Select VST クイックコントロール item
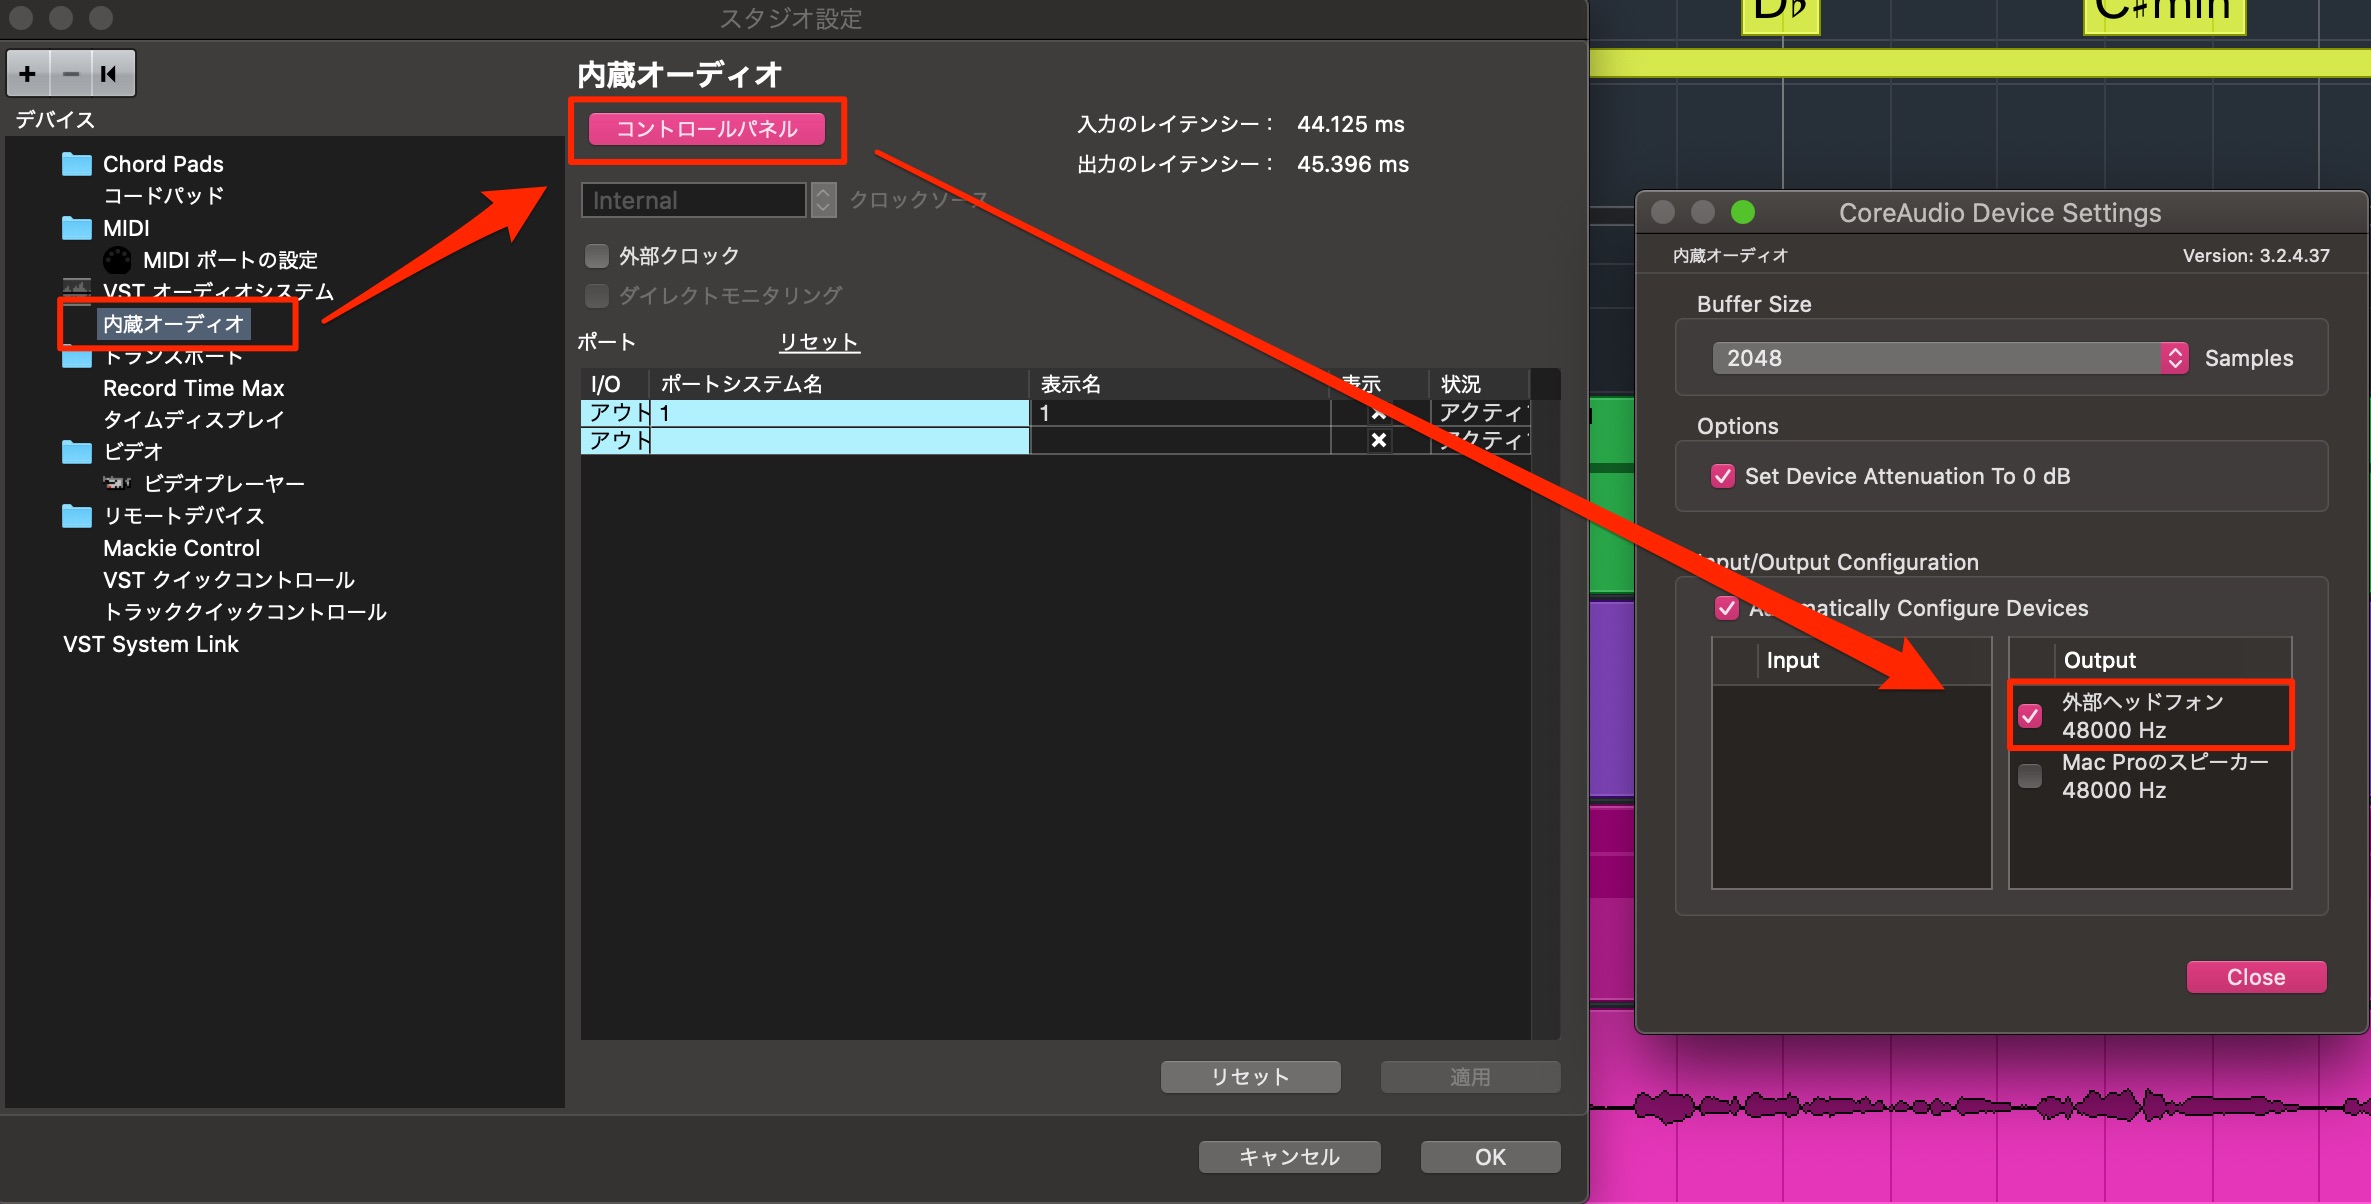The height and width of the screenshot is (1204, 2371). click(229, 580)
